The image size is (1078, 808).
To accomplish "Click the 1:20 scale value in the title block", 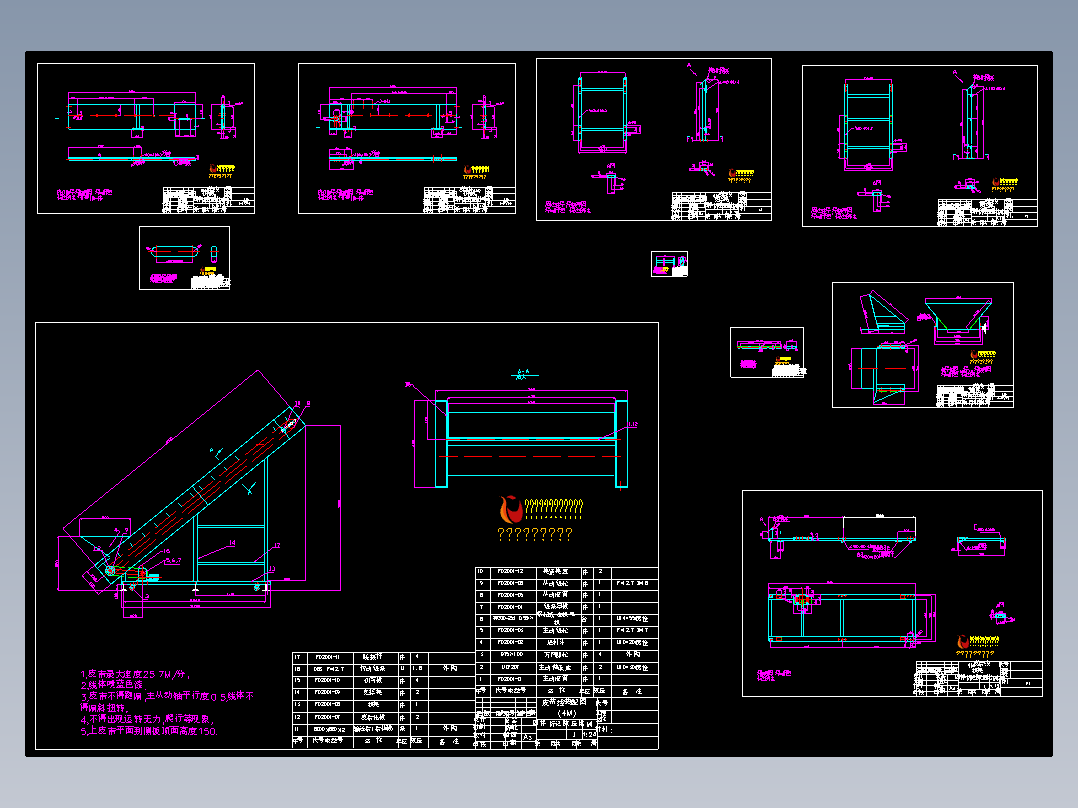I will point(589,734).
